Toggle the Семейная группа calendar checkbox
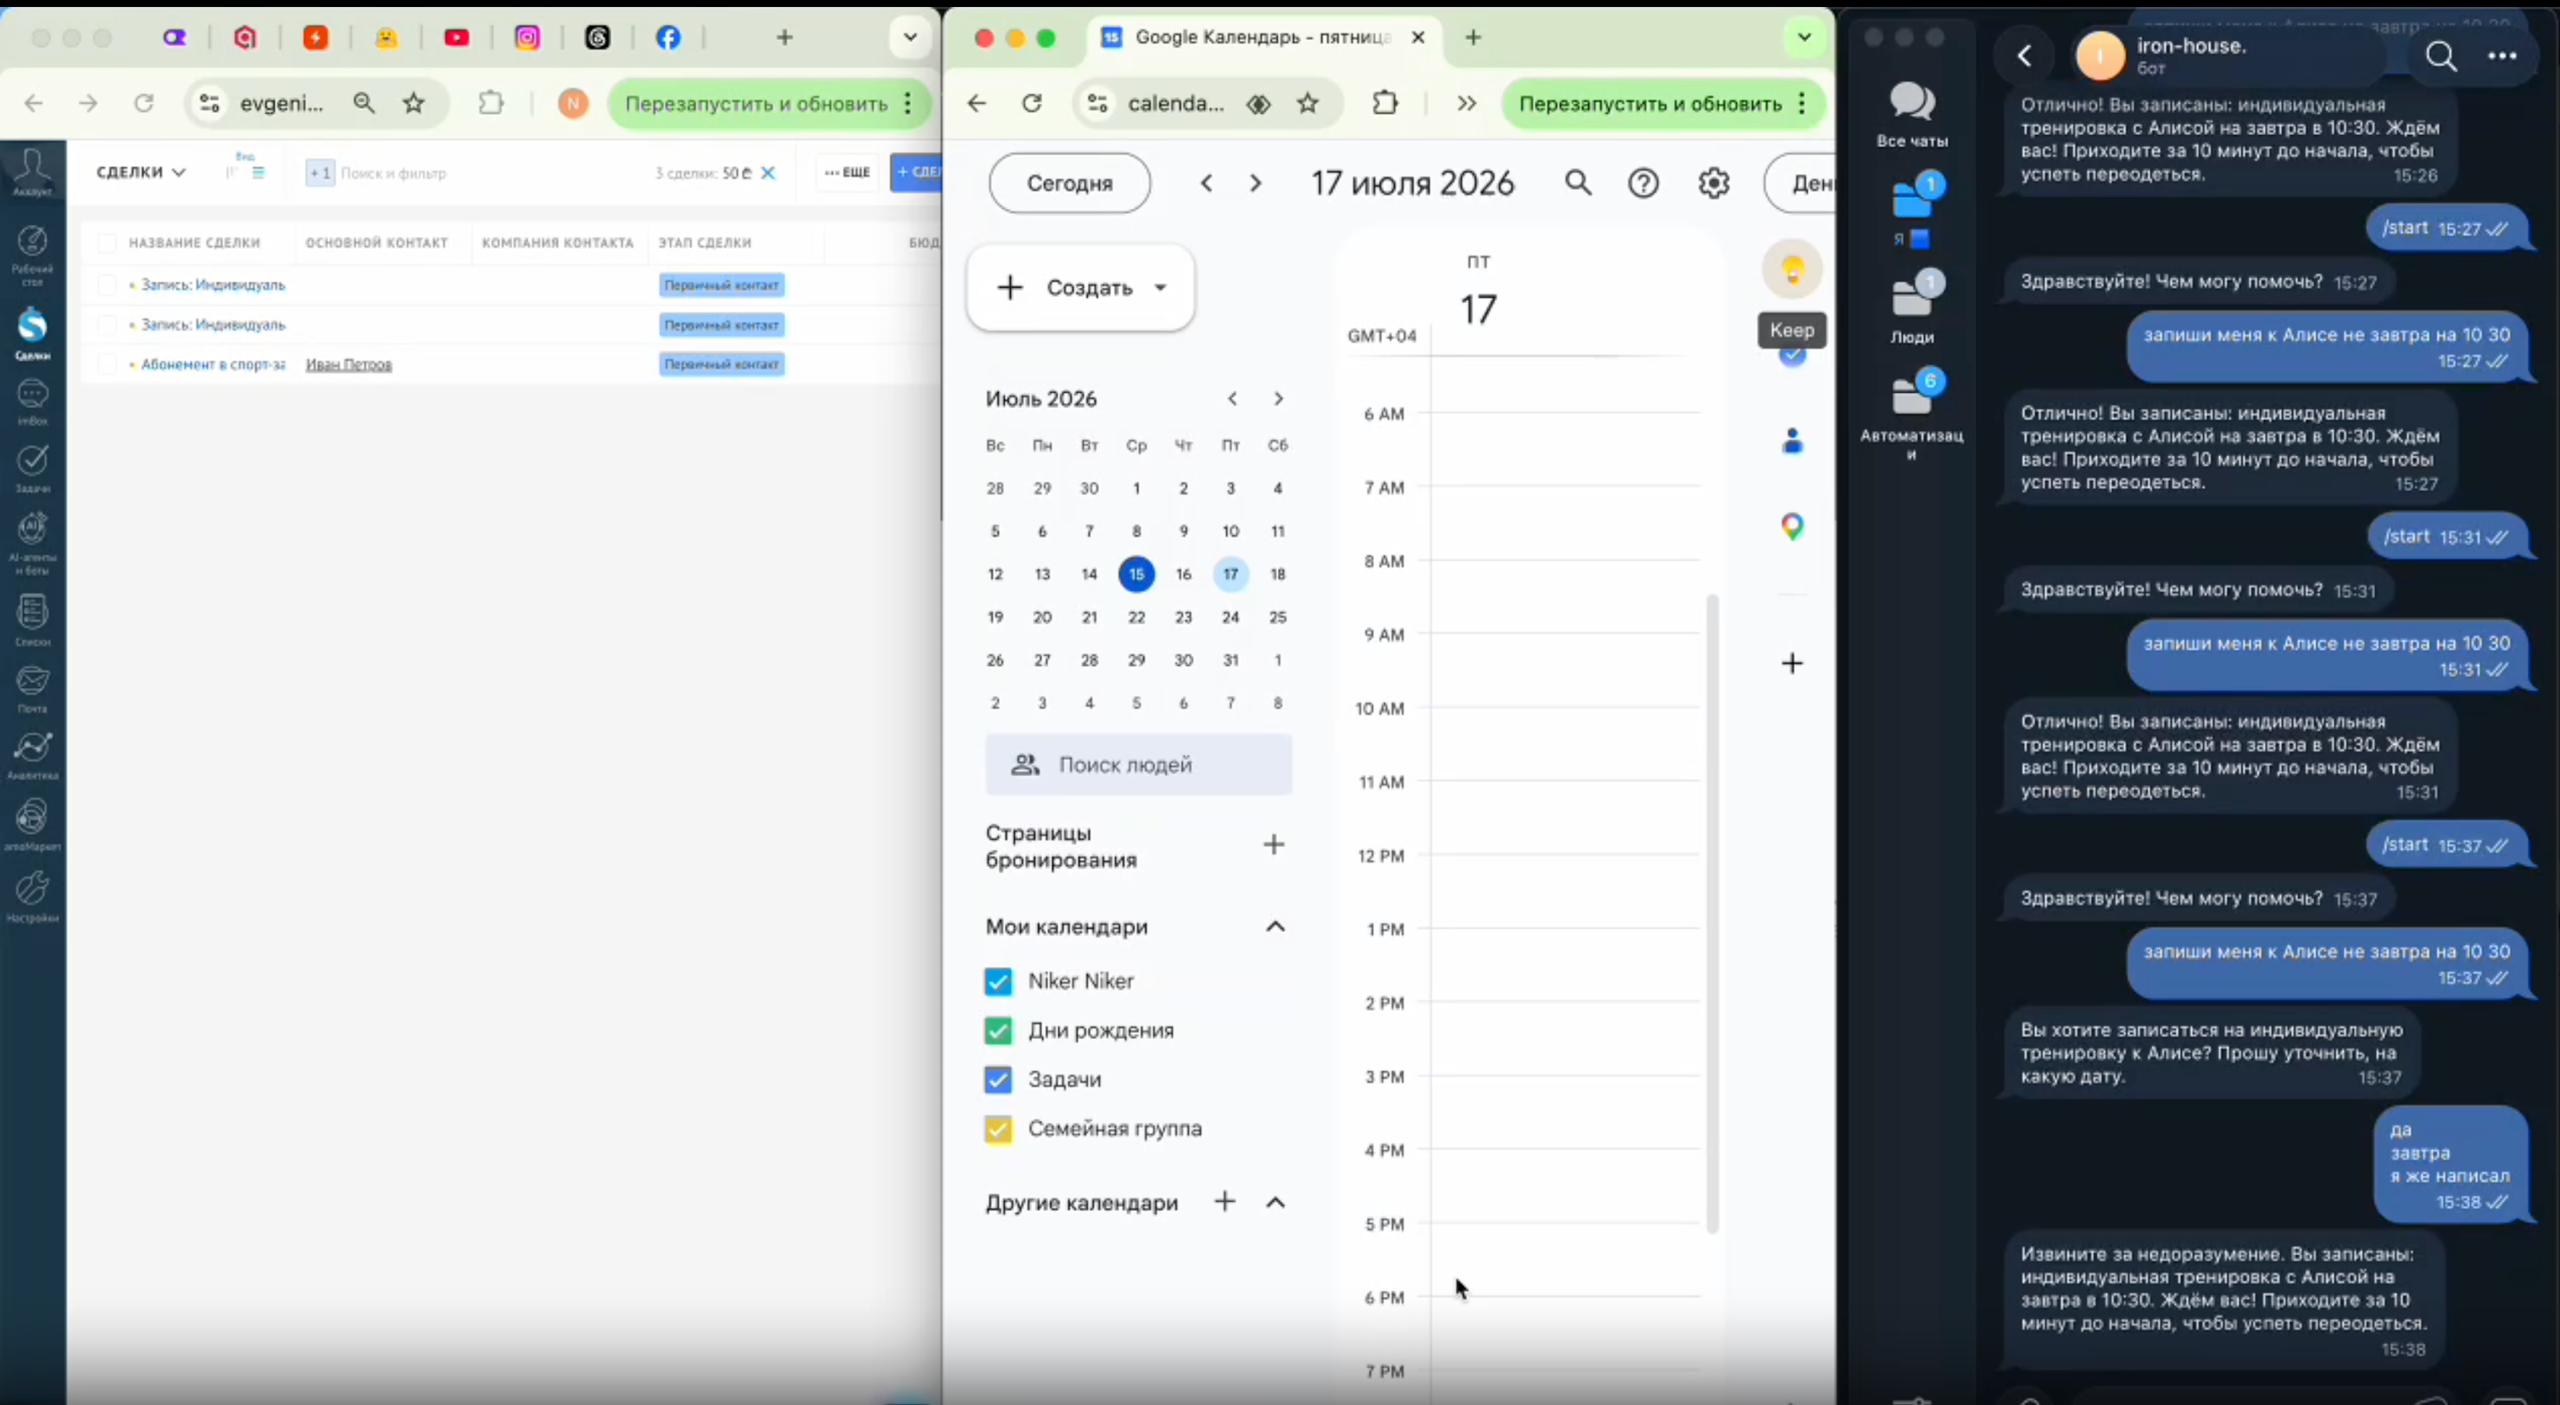This screenshot has height=1405, width=2560. tap(998, 1128)
